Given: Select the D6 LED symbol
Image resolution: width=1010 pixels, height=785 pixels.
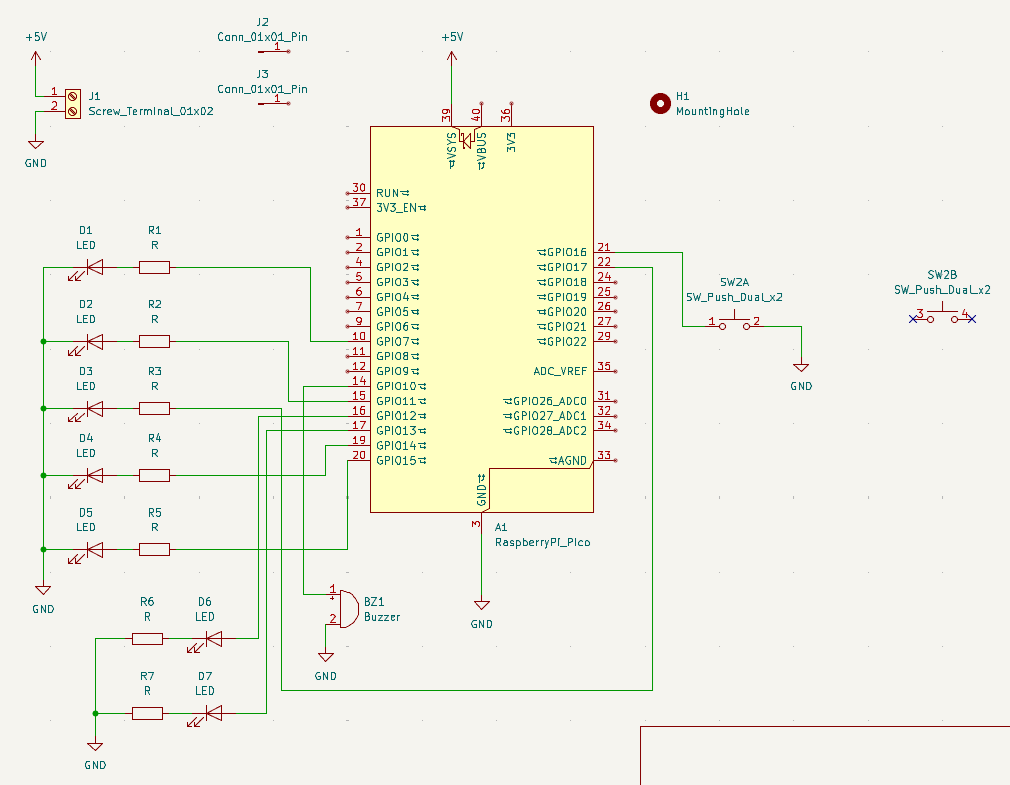Looking at the screenshot, I should click(x=213, y=639).
